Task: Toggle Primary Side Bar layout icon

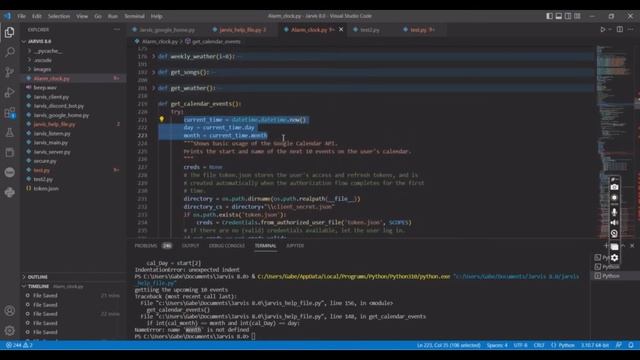Action: point(549,16)
